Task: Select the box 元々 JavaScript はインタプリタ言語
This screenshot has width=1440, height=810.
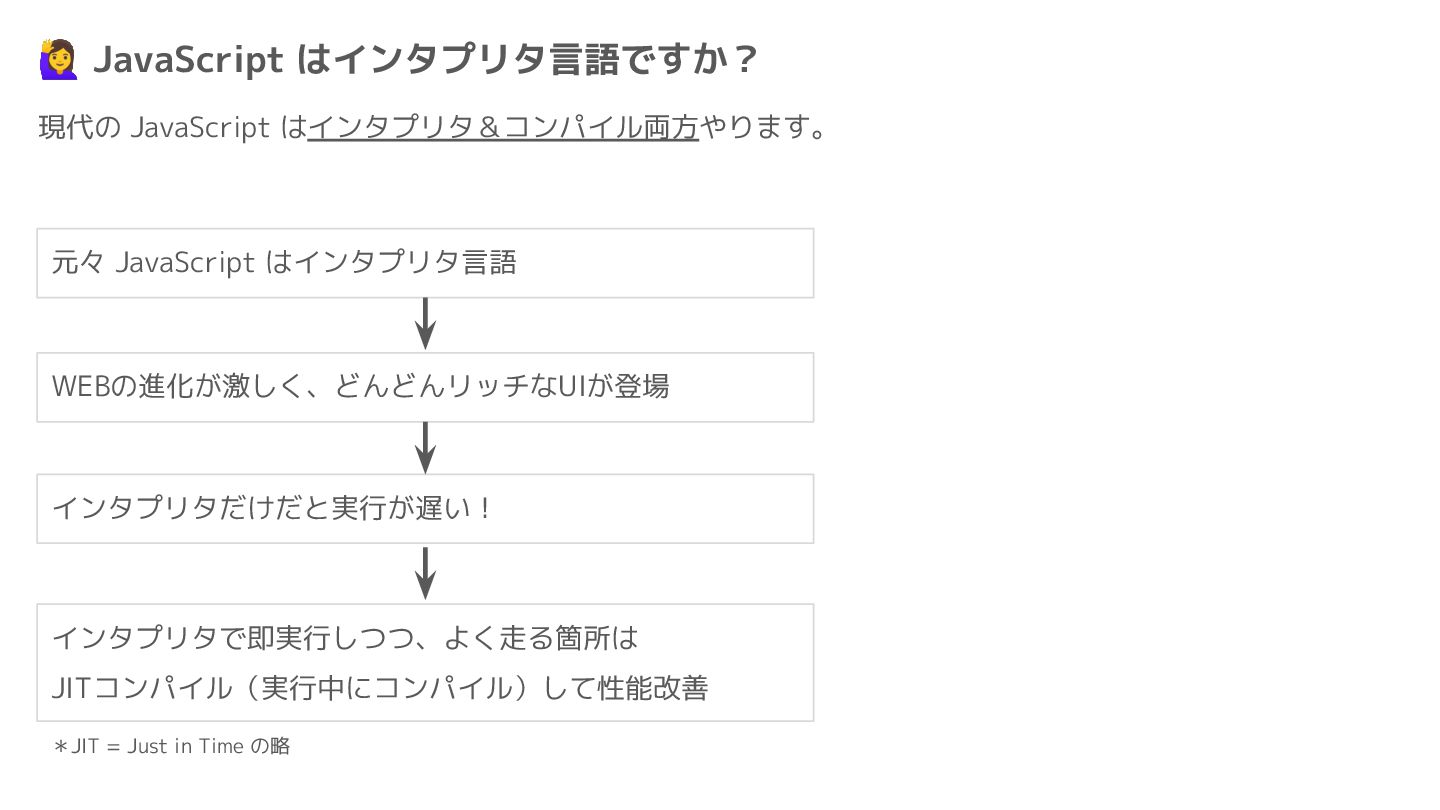Action: [x=425, y=263]
